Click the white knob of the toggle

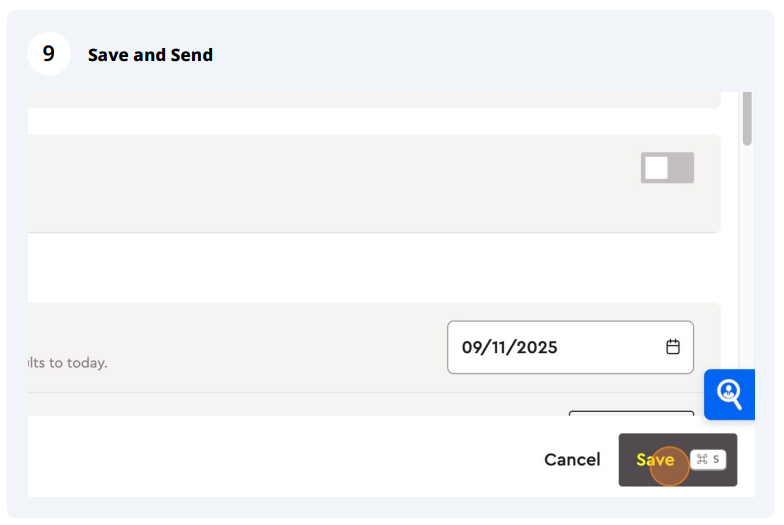pos(656,168)
